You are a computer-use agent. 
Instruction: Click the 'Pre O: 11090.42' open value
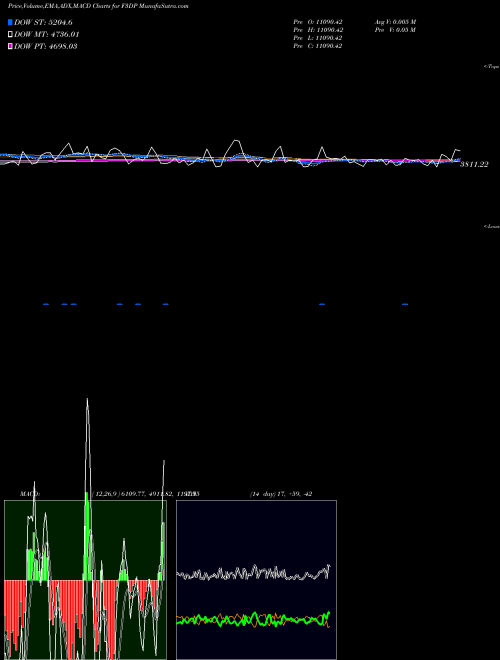pyautogui.click(x=318, y=22)
